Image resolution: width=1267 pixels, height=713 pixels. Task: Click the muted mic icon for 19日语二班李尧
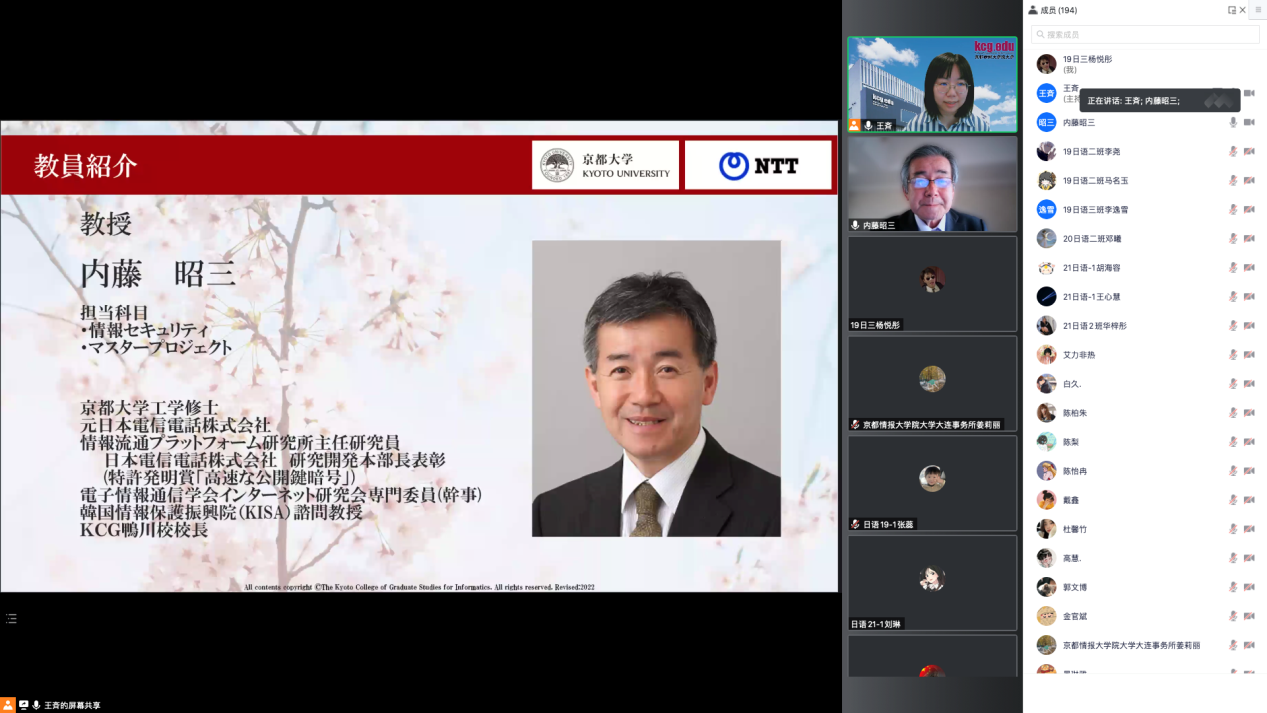pyautogui.click(x=1233, y=151)
